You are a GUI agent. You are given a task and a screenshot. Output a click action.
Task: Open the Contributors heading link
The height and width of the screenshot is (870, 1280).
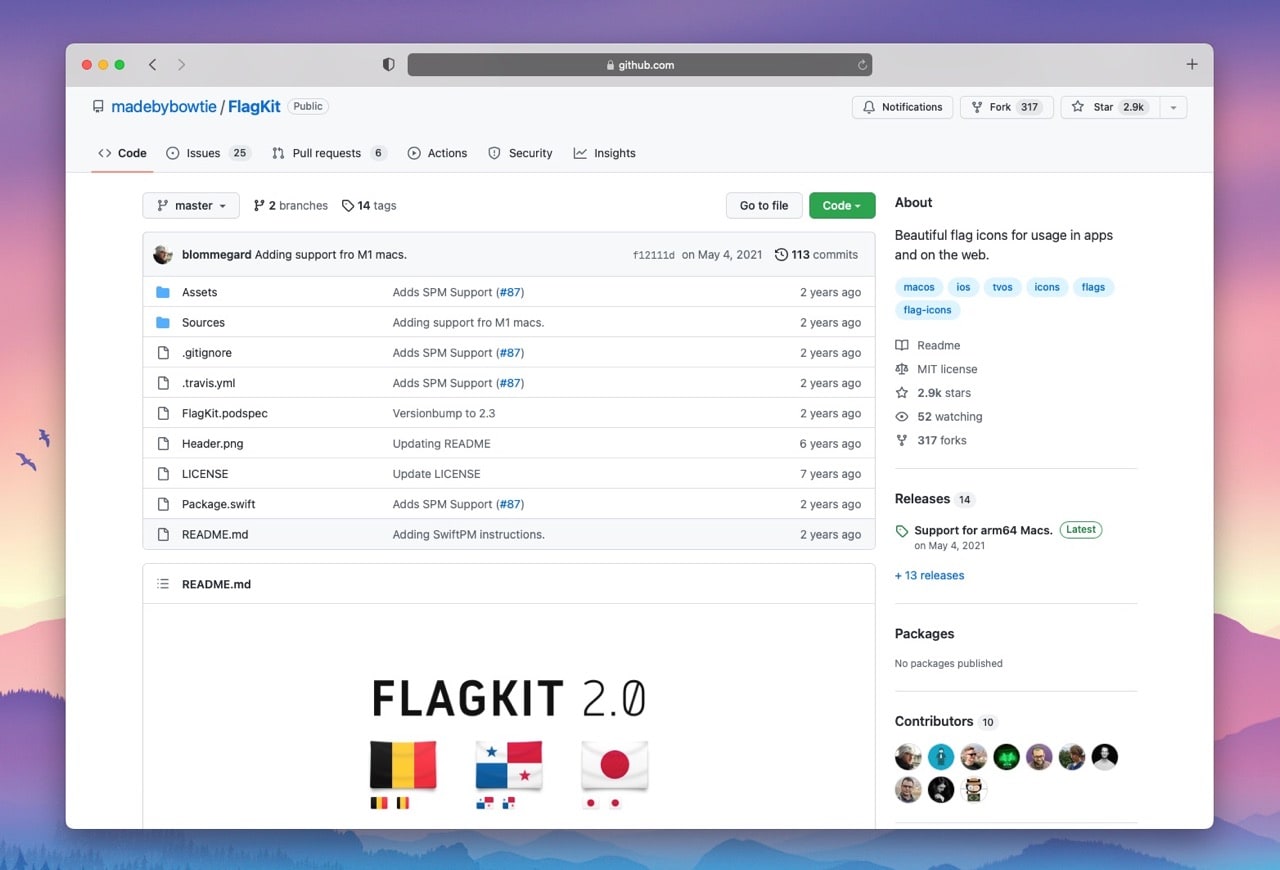point(934,721)
